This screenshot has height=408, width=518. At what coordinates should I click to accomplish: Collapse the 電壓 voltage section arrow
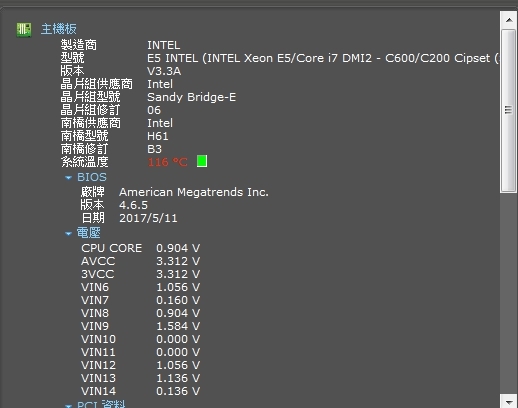[69, 234]
